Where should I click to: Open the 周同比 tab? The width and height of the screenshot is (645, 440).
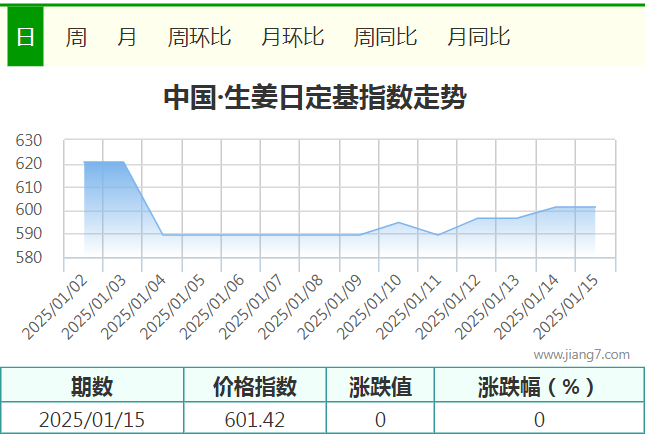[x=385, y=37]
